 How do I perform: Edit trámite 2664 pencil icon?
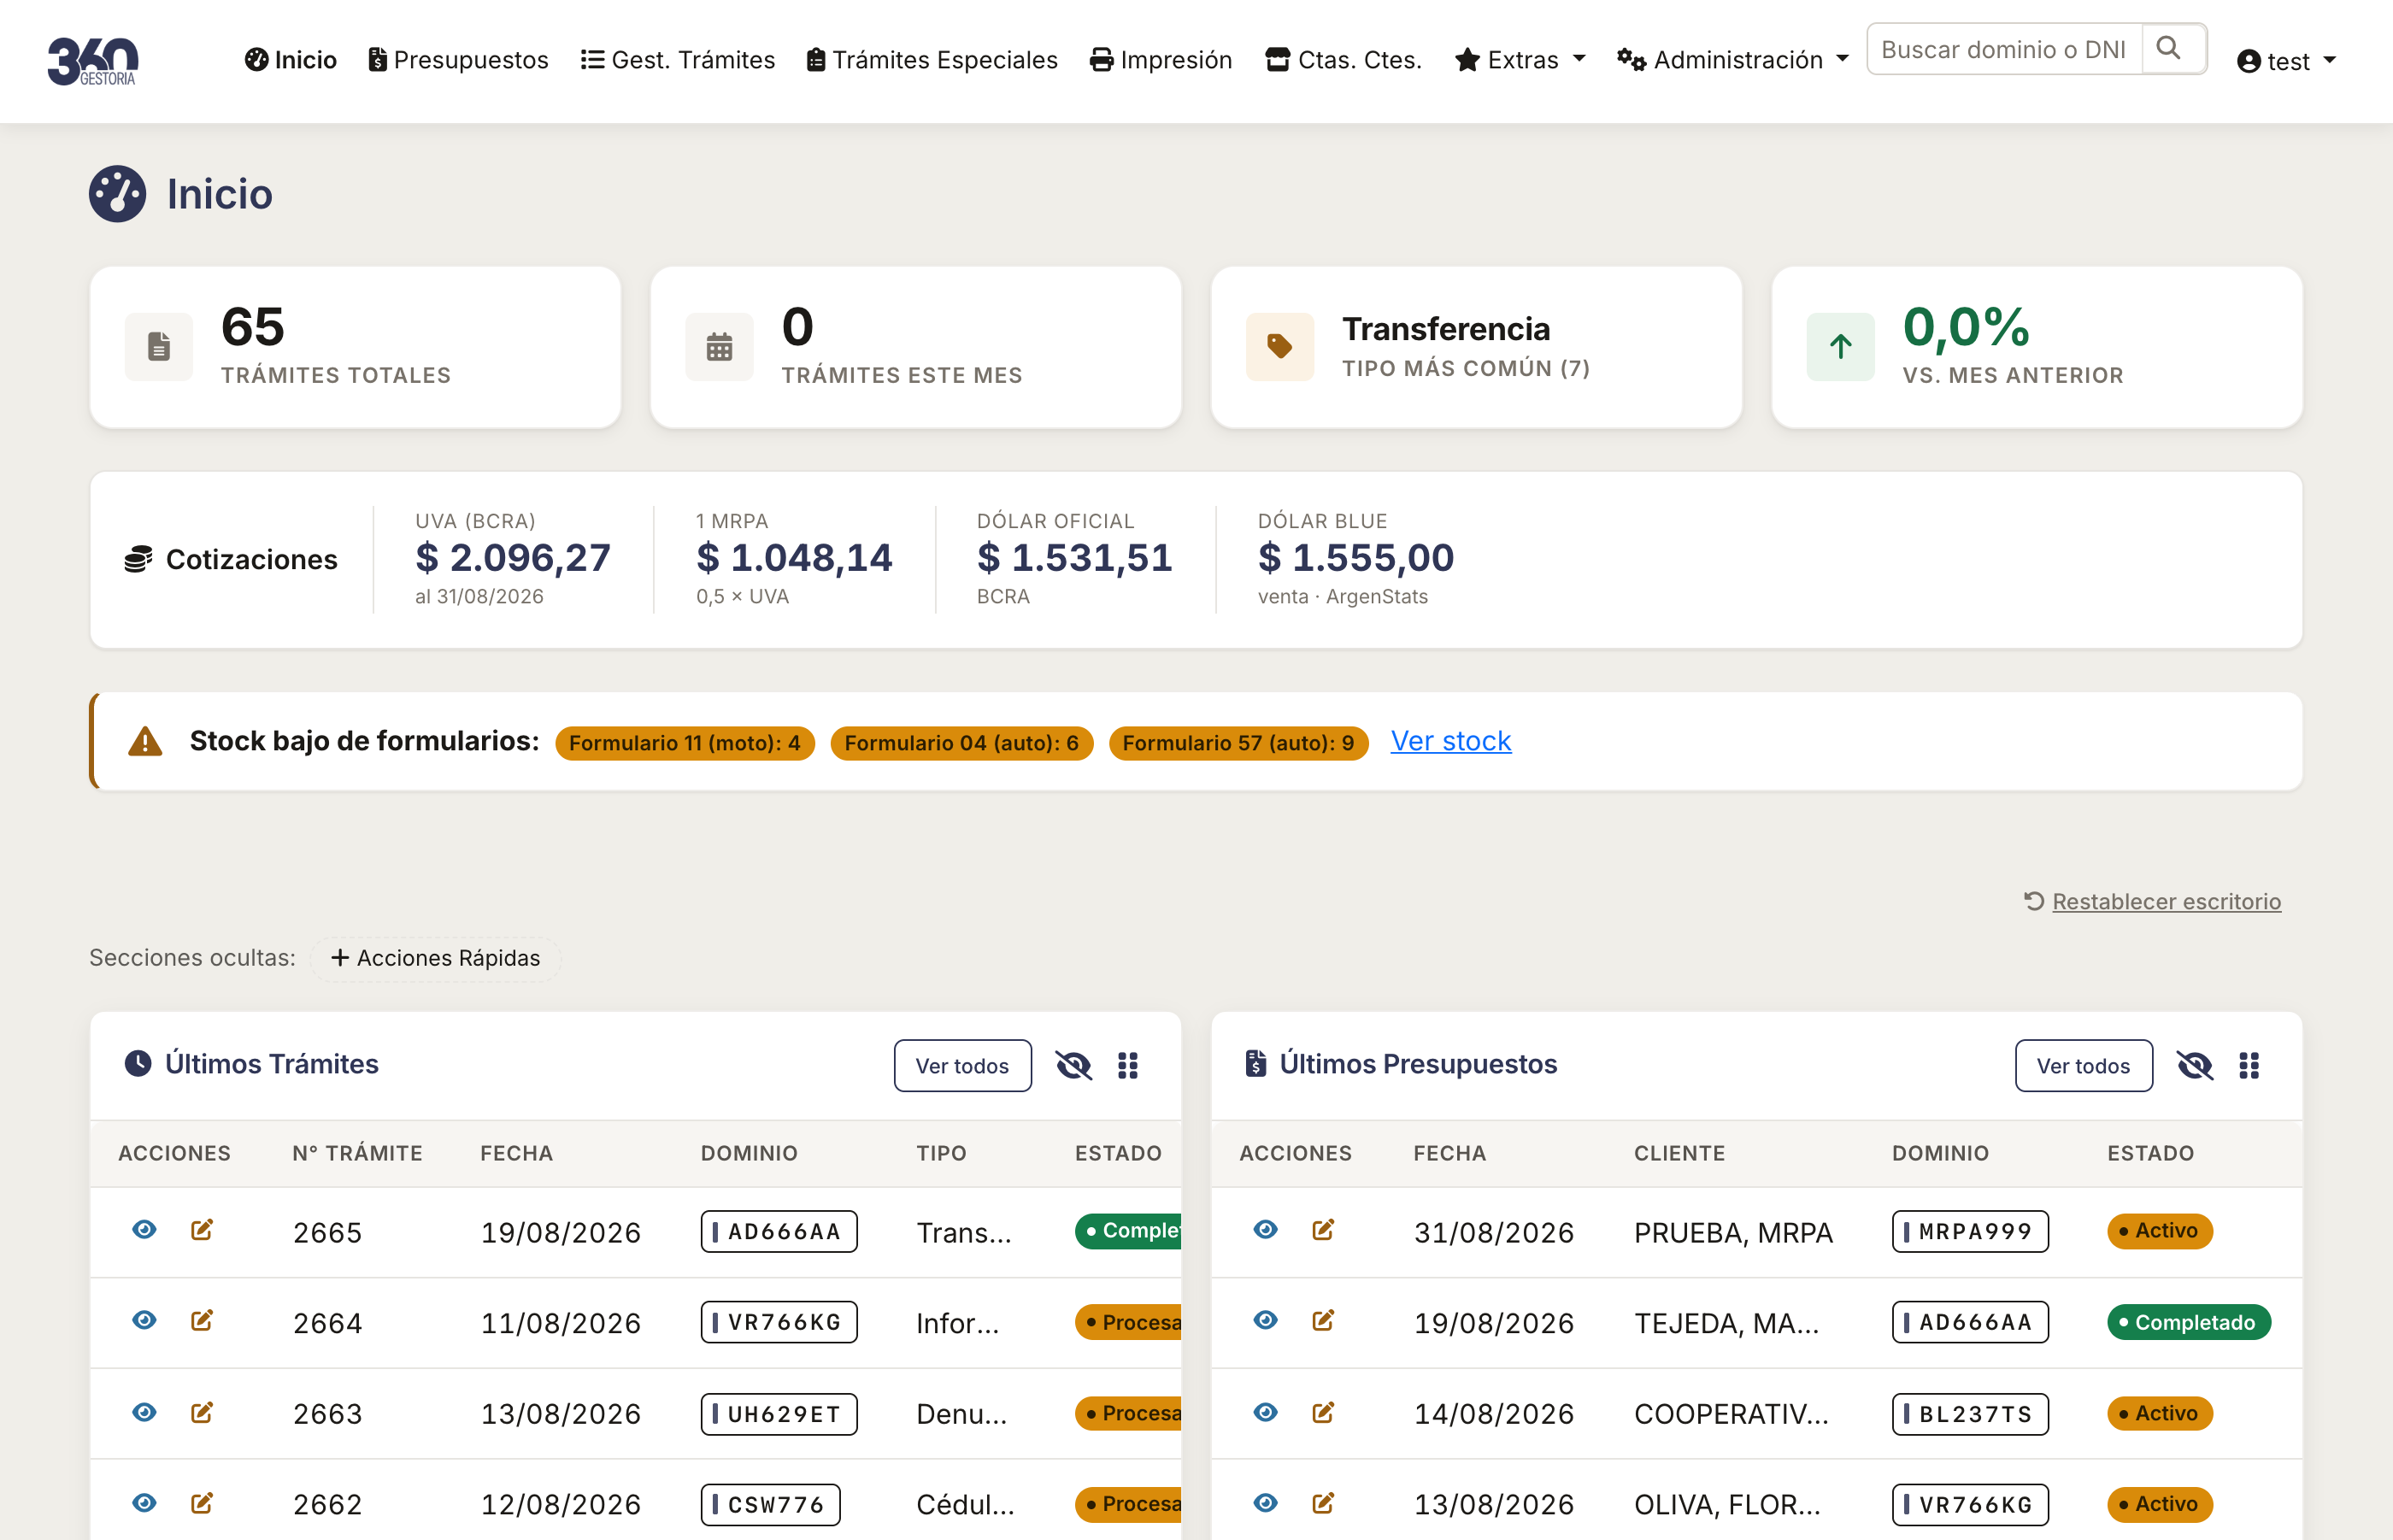pos(202,1320)
